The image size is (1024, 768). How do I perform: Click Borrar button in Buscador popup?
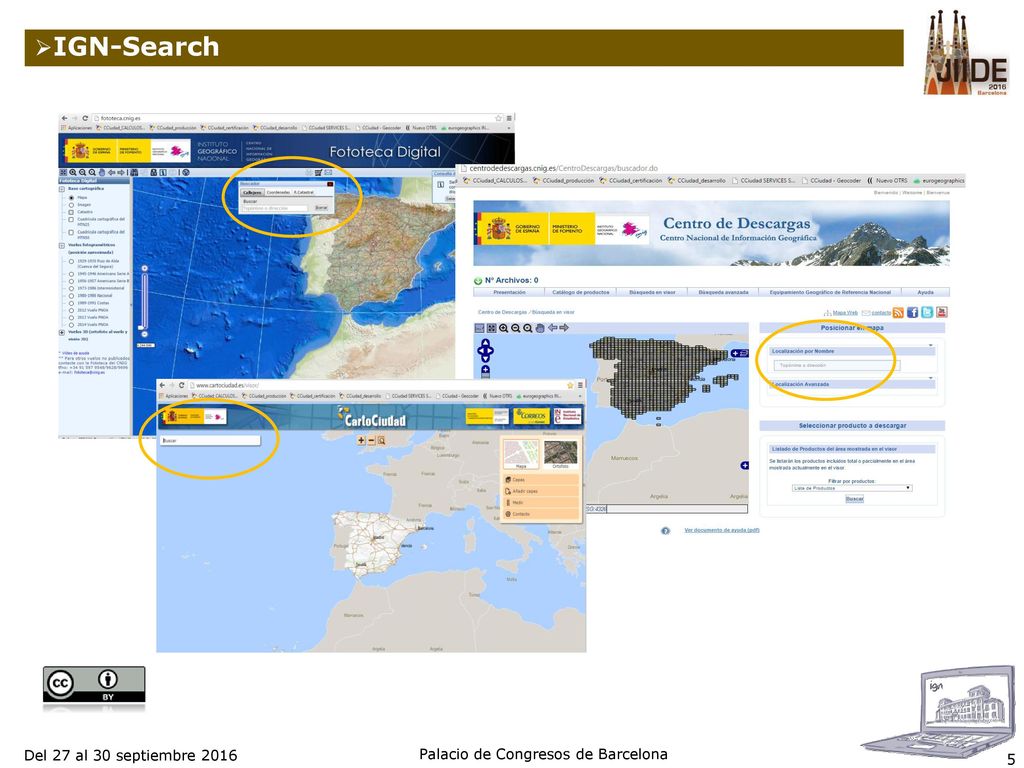[x=321, y=208]
